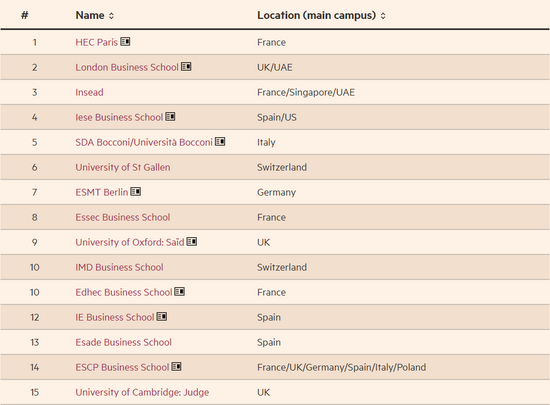Click profile icon next to IE Business School
Image resolution: width=550 pixels, height=405 pixels.
pyautogui.click(x=162, y=316)
